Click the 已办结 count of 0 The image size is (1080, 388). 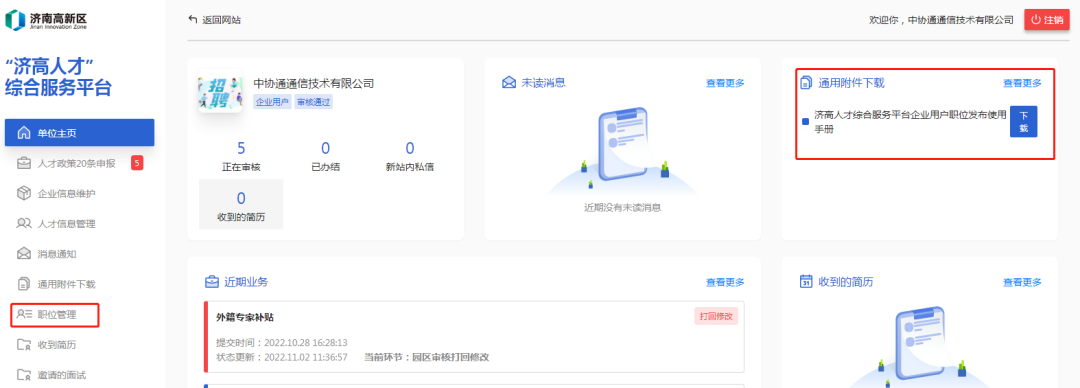tap(325, 147)
